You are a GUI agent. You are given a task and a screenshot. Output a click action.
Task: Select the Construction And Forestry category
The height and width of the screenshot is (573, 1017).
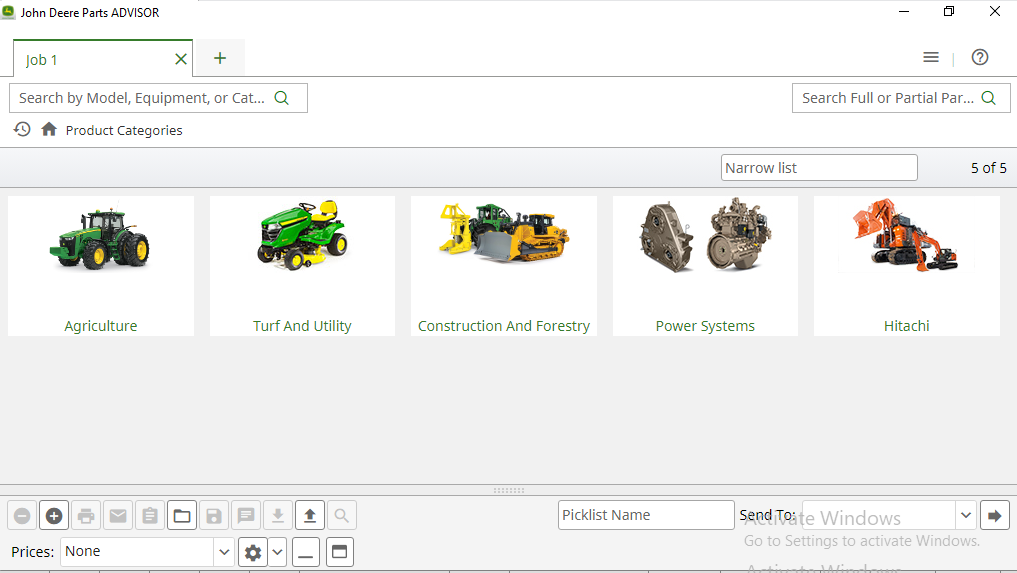(504, 266)
